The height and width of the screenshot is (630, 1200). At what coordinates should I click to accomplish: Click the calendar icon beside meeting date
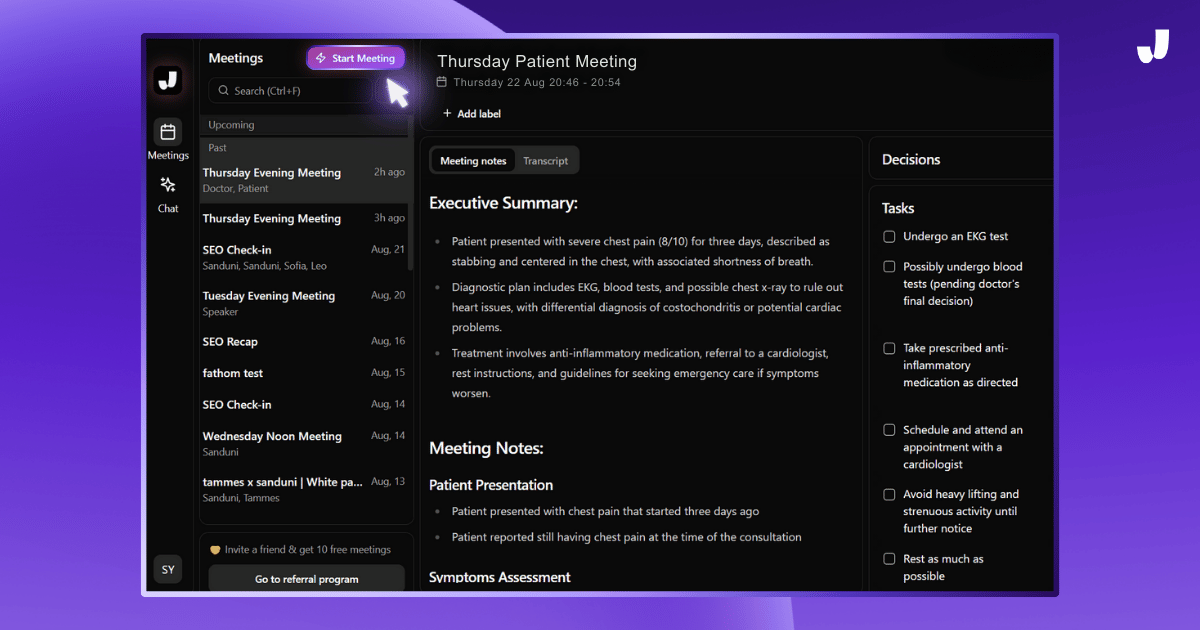pyautogui.click(x=443, y=83)
